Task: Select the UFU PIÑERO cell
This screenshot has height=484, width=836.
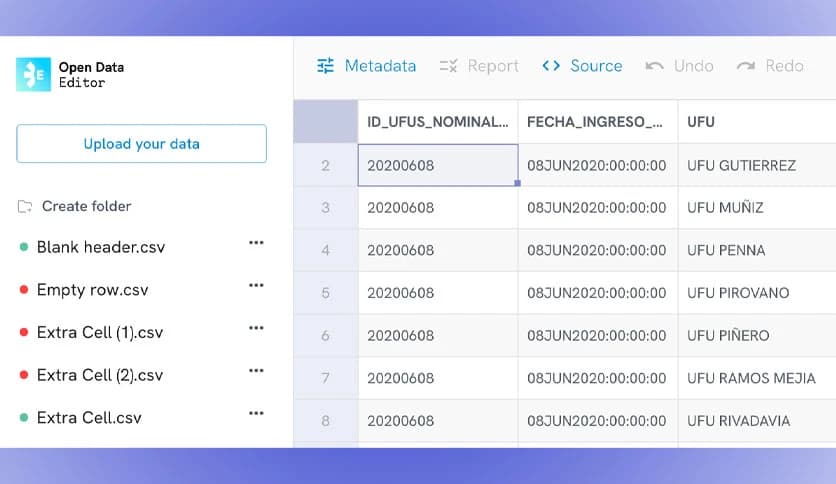Action: pyautogui.click(x=757, y=336)
